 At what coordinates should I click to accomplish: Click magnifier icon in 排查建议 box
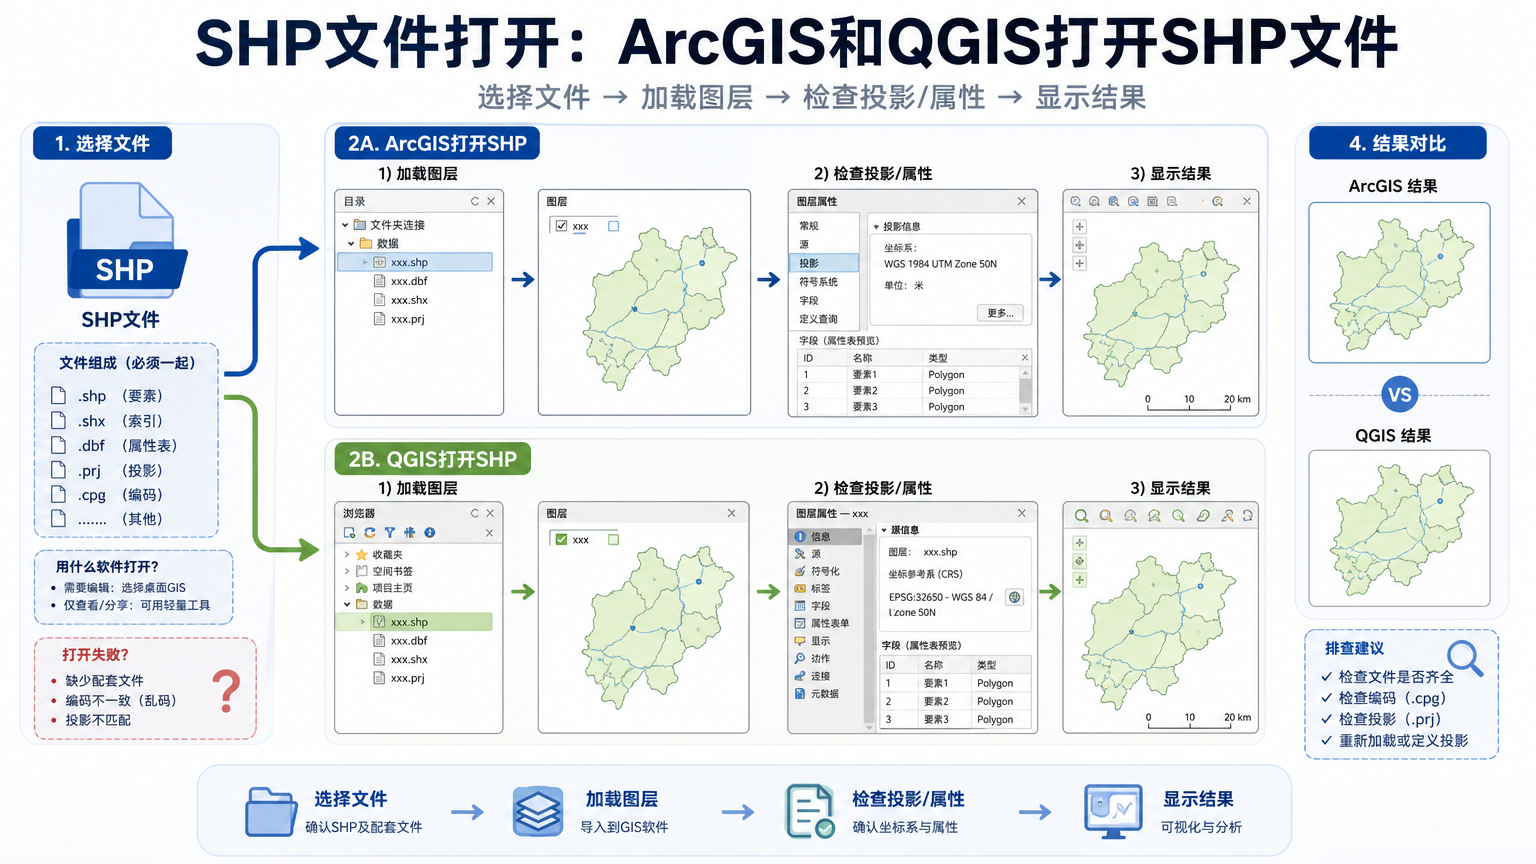tap(1465, 659)
